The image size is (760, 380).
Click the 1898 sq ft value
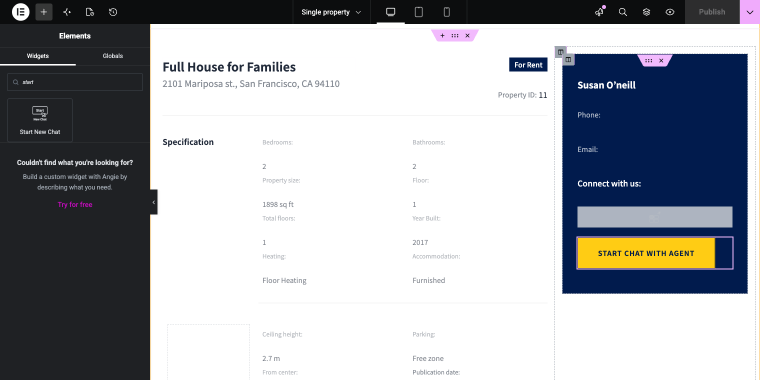tap(278, 204)
